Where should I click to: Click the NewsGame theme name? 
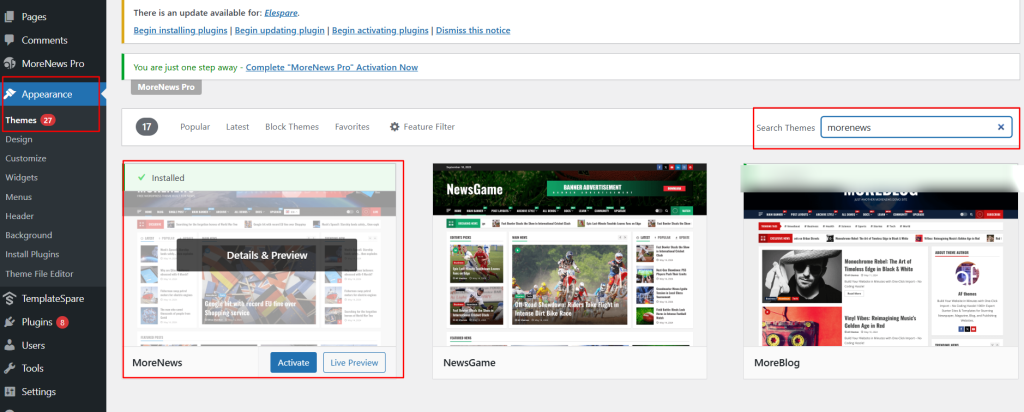pos(470,362)
